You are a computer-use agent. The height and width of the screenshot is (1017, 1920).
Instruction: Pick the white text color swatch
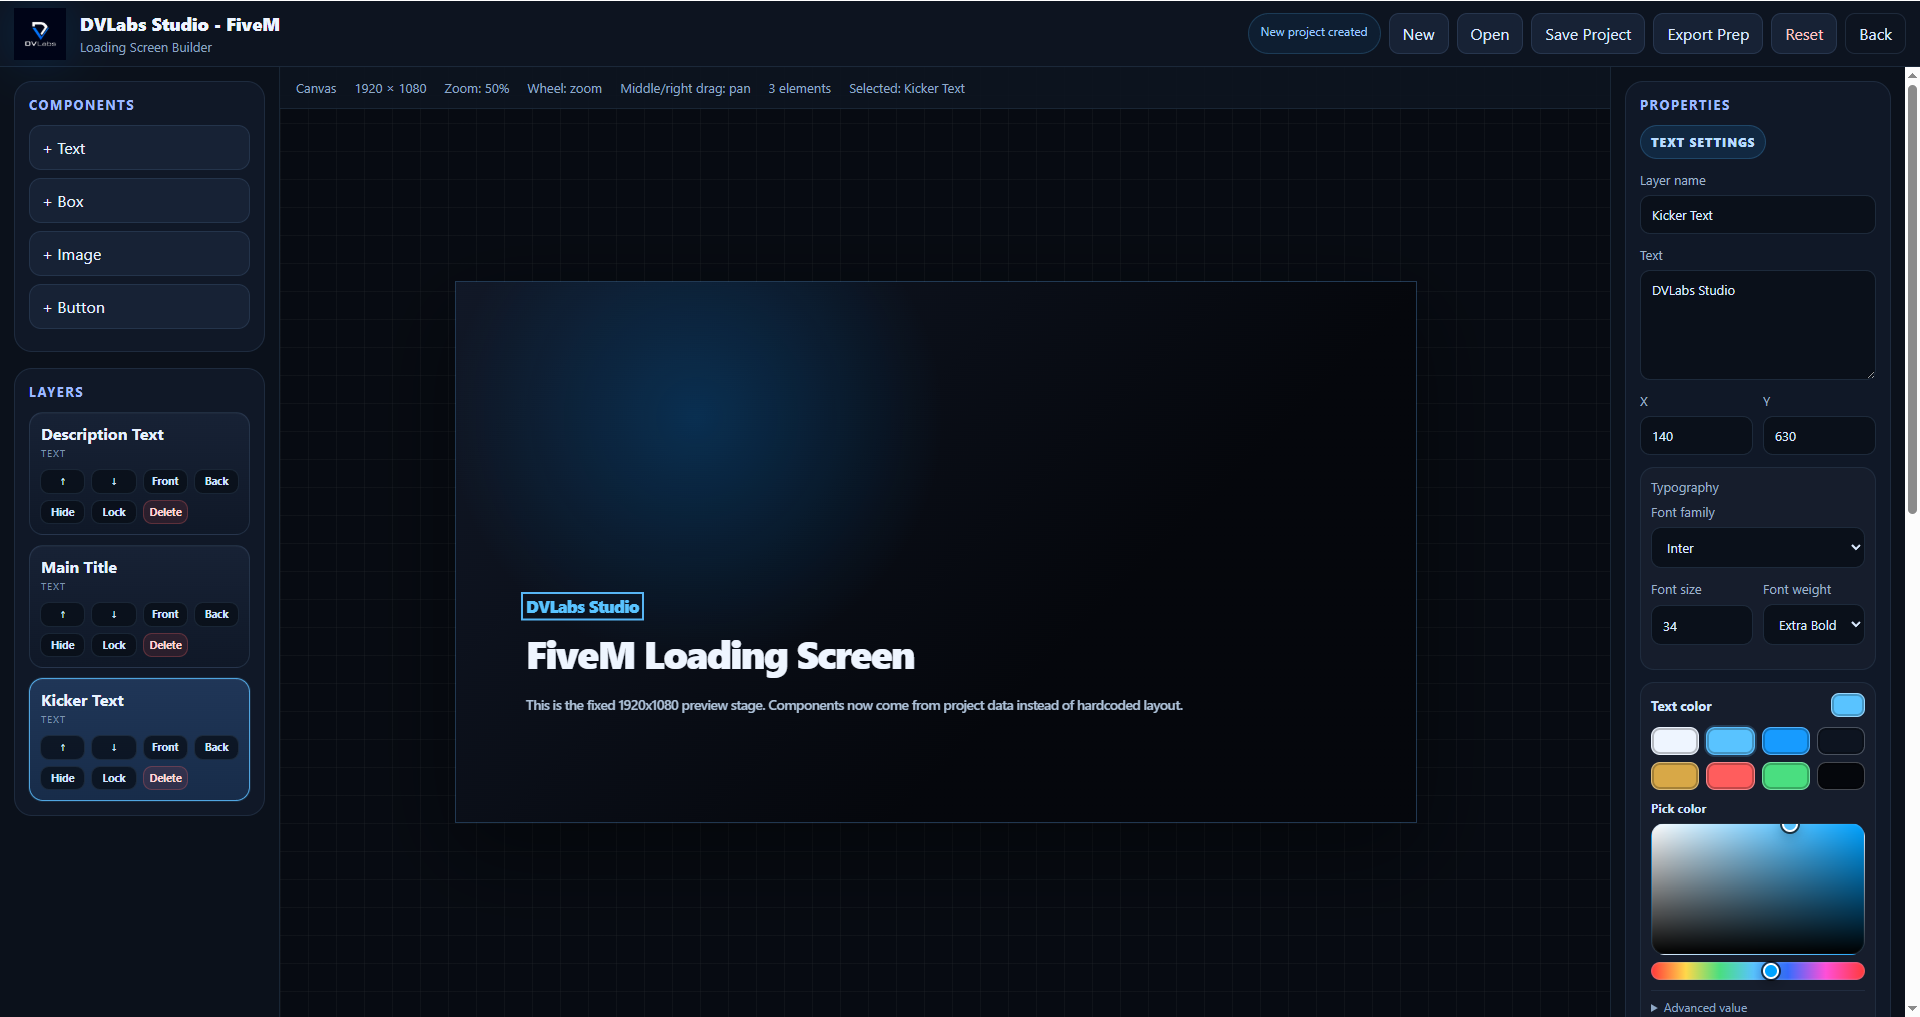click(1675, 741)
